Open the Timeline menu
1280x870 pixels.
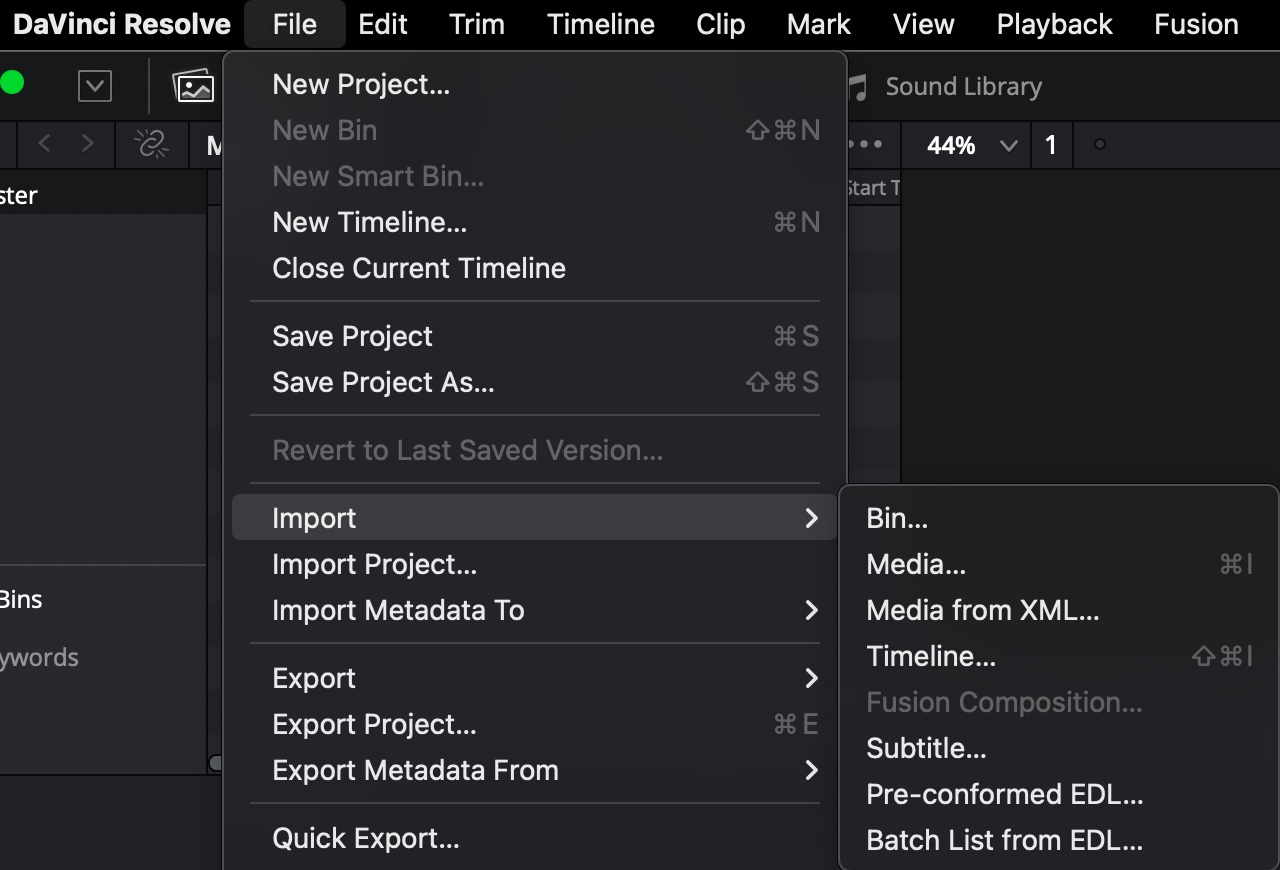601,24
